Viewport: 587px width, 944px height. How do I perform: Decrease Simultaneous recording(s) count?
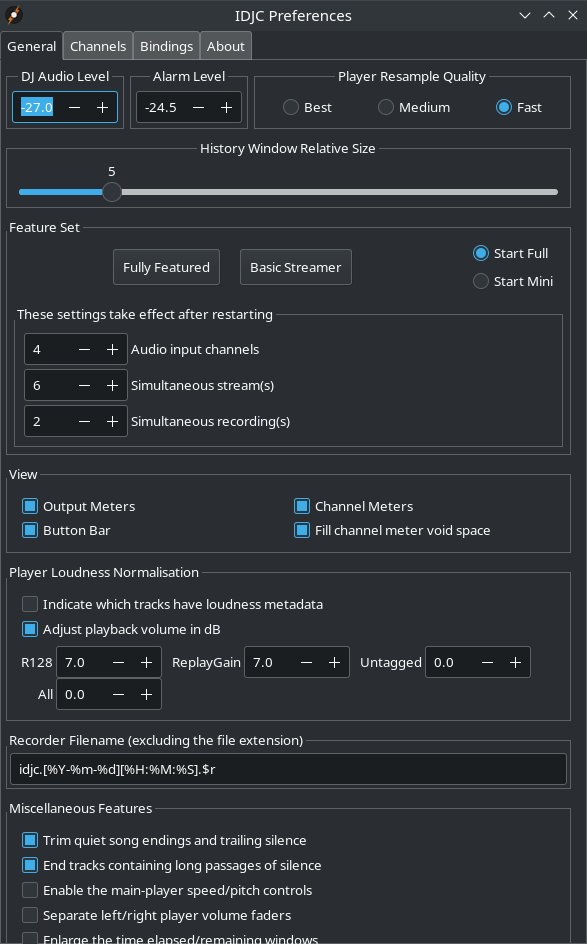pyautogui.click(x=84, y=421)
